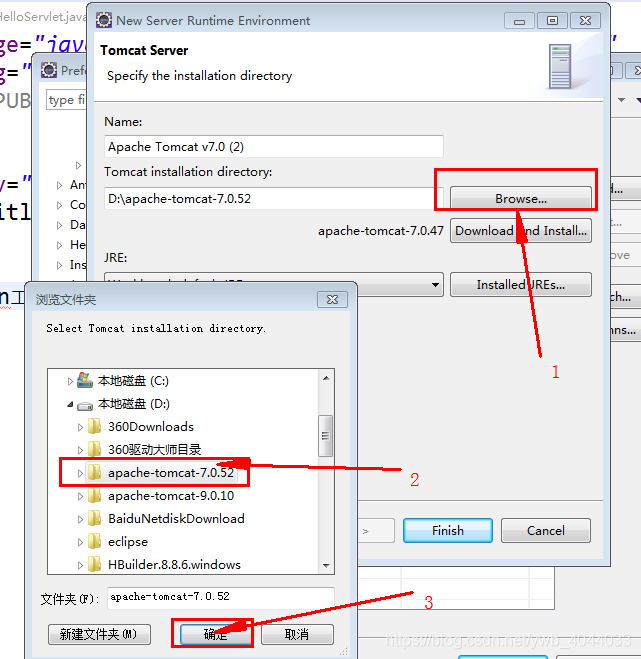Click filter text box in Preferences window
Viewport: 641px width, 659px height.
click(66, 100)
